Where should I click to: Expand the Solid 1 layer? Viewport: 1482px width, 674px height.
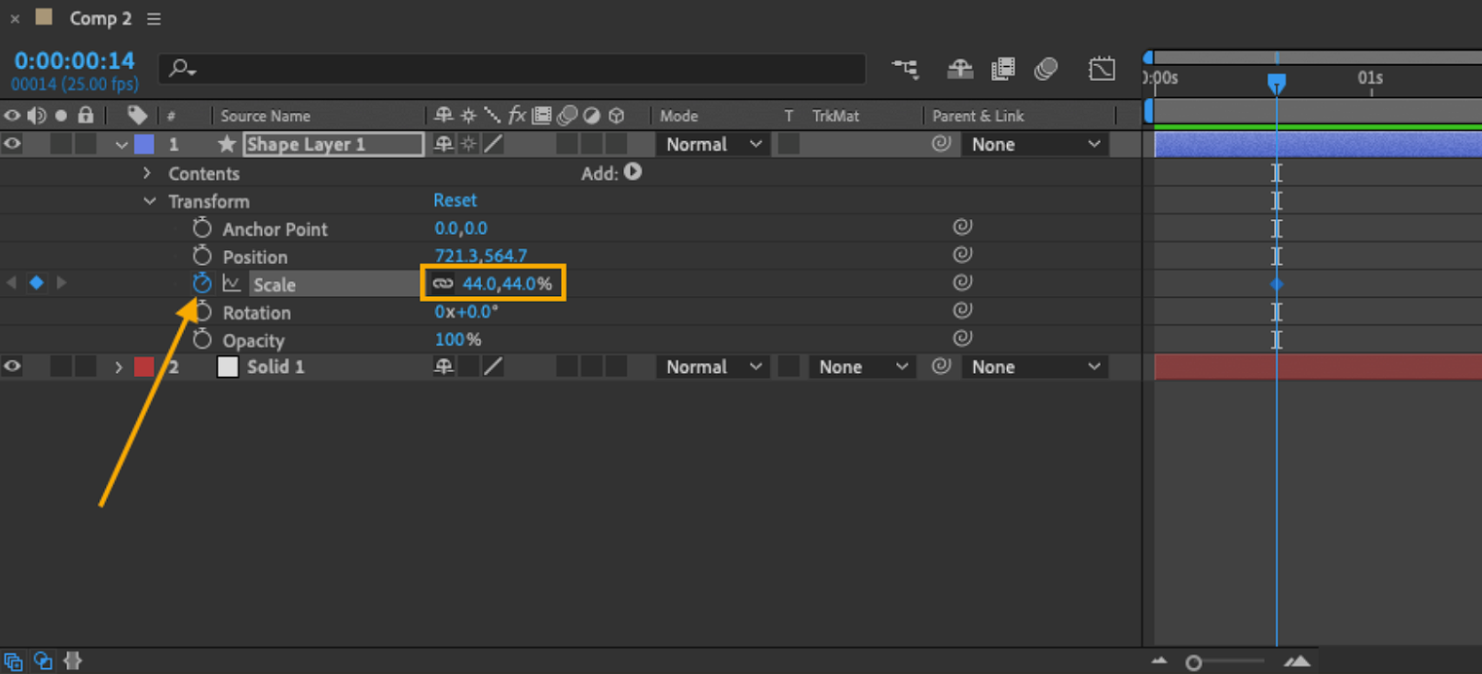pyautogui.click(x=119, y=367)
